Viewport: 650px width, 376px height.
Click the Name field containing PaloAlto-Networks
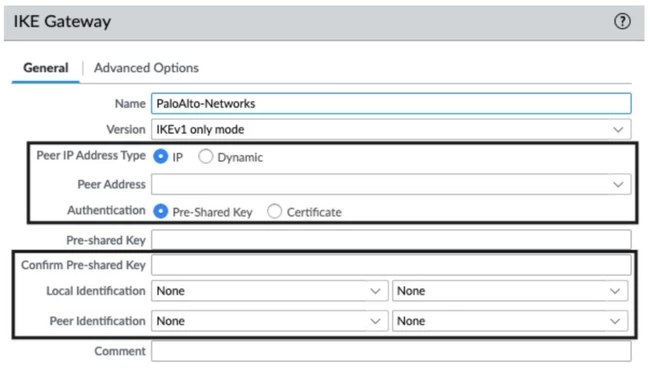pyautogui.click(x=391, y=103)
